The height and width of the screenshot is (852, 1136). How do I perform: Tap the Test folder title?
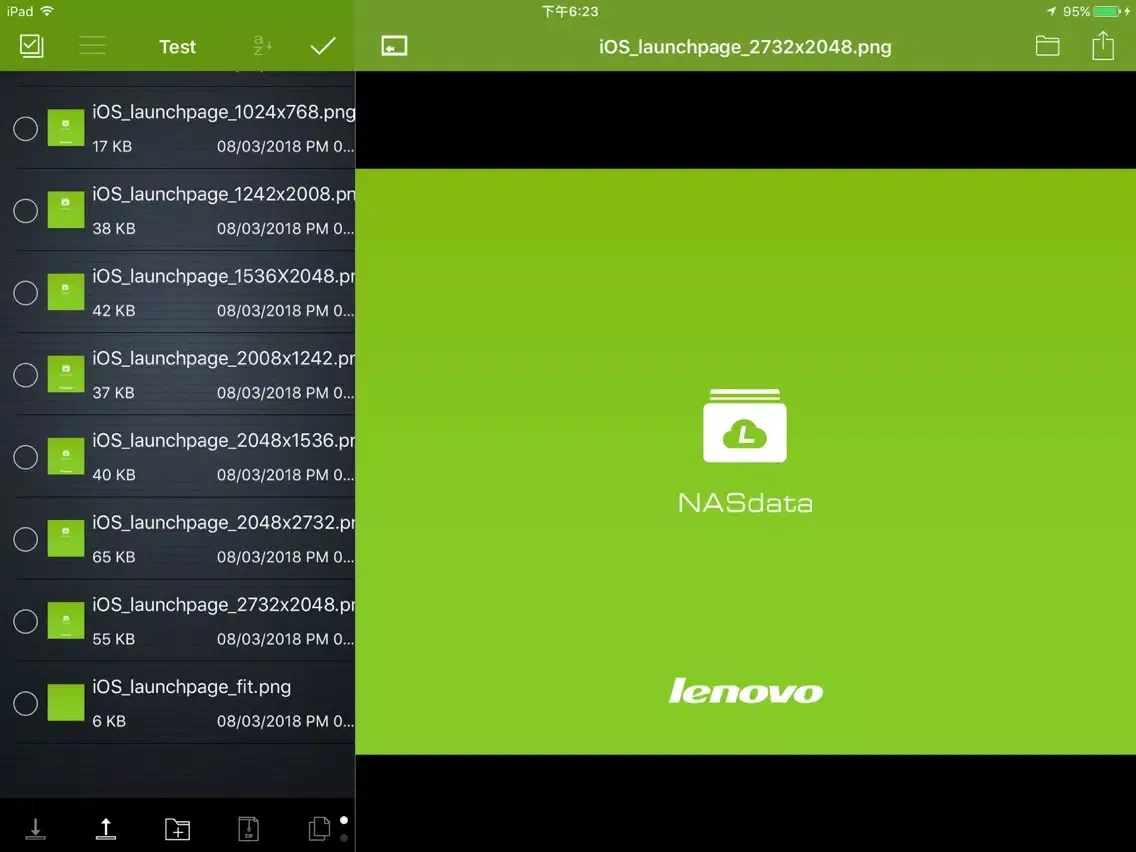(178, 47)
